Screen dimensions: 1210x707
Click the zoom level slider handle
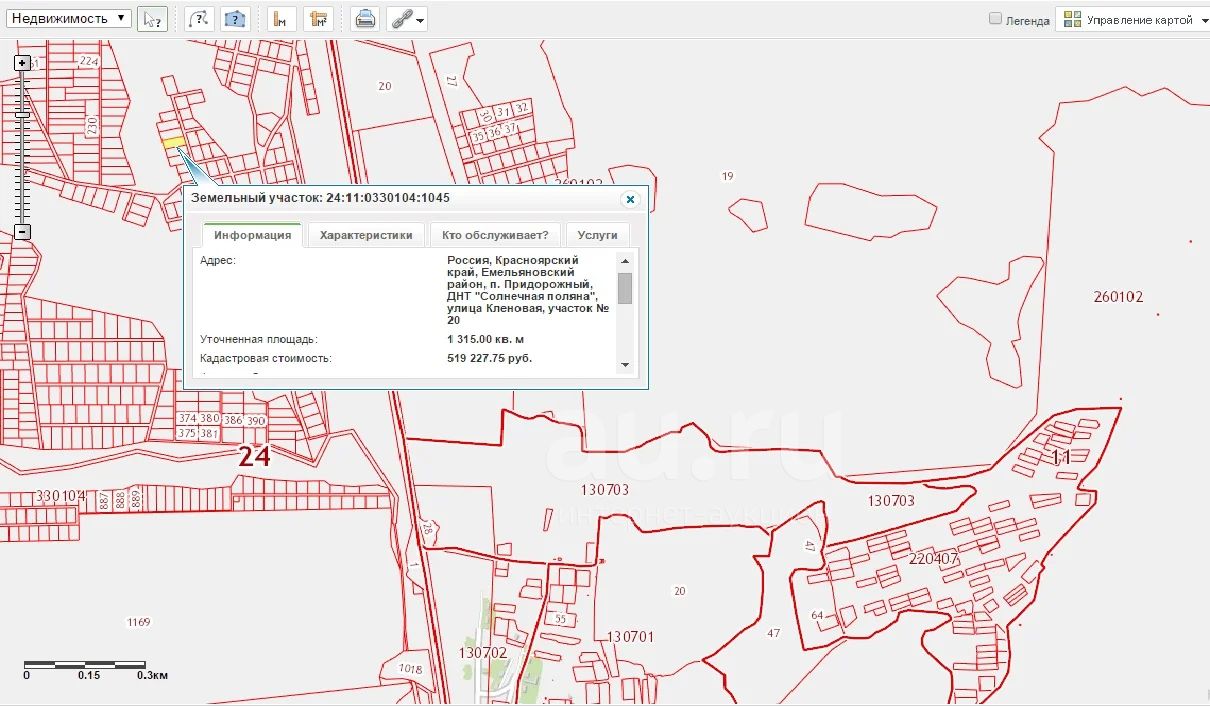22,114
